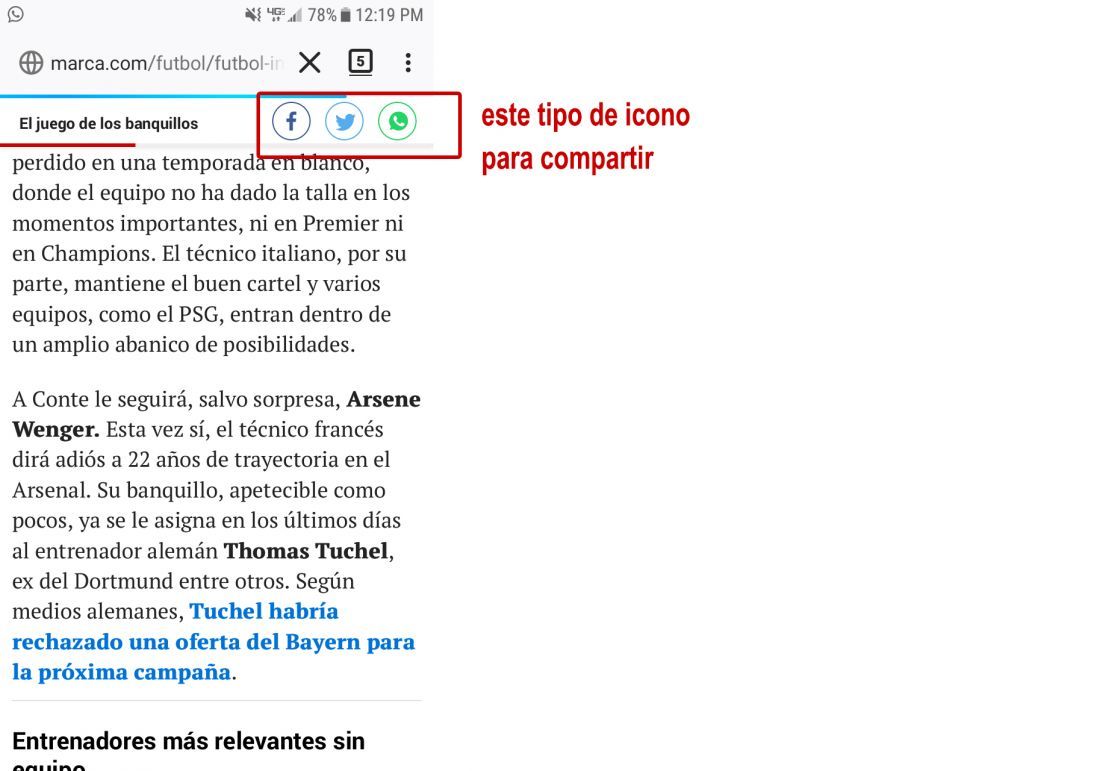
Task: Tap the bold name 'Thomas Tuchel'
Action: (x=306, y=551)
